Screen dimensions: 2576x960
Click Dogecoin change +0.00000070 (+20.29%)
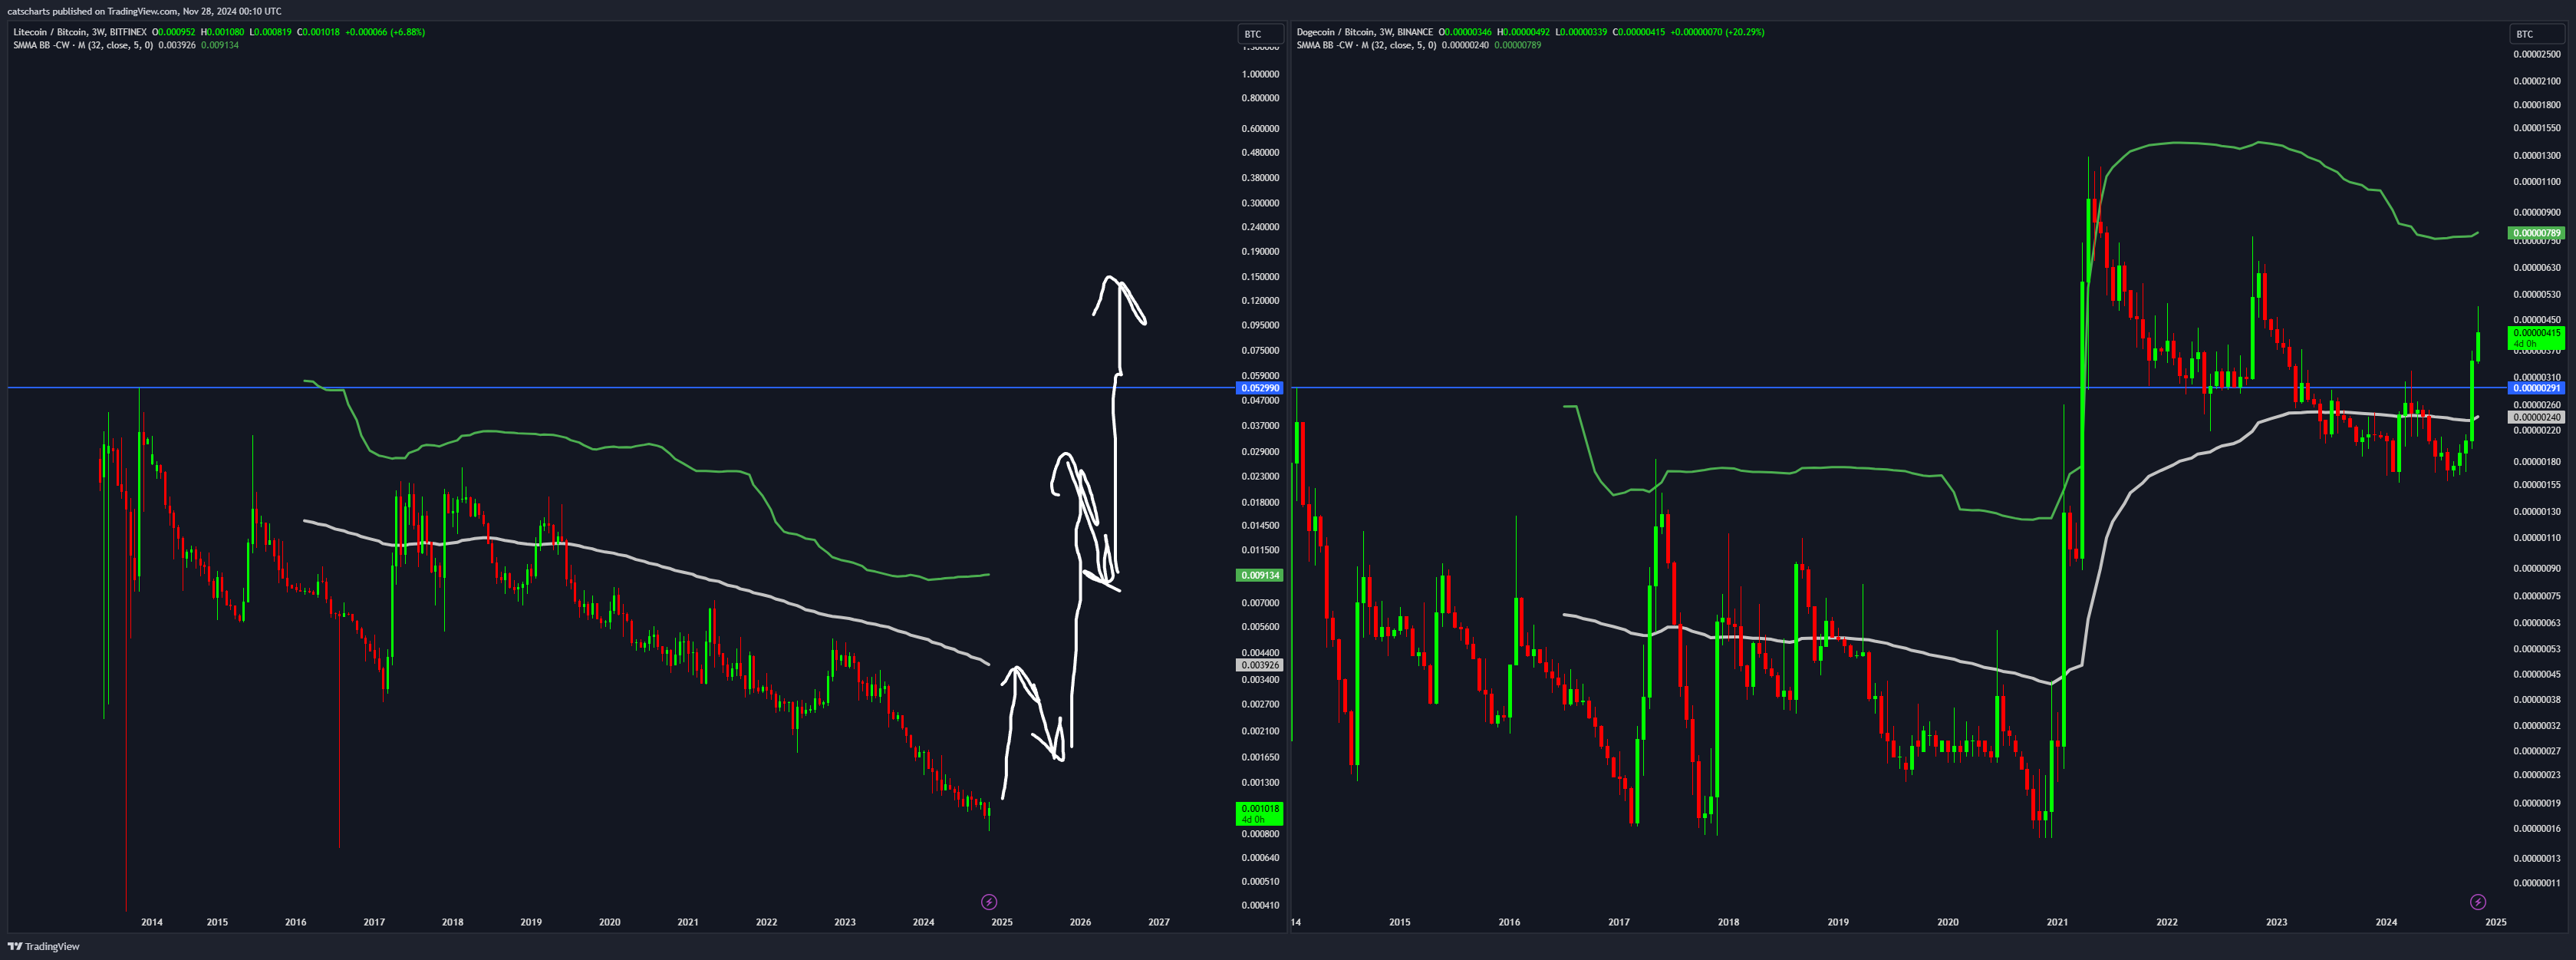click(x=1717, y=32)
